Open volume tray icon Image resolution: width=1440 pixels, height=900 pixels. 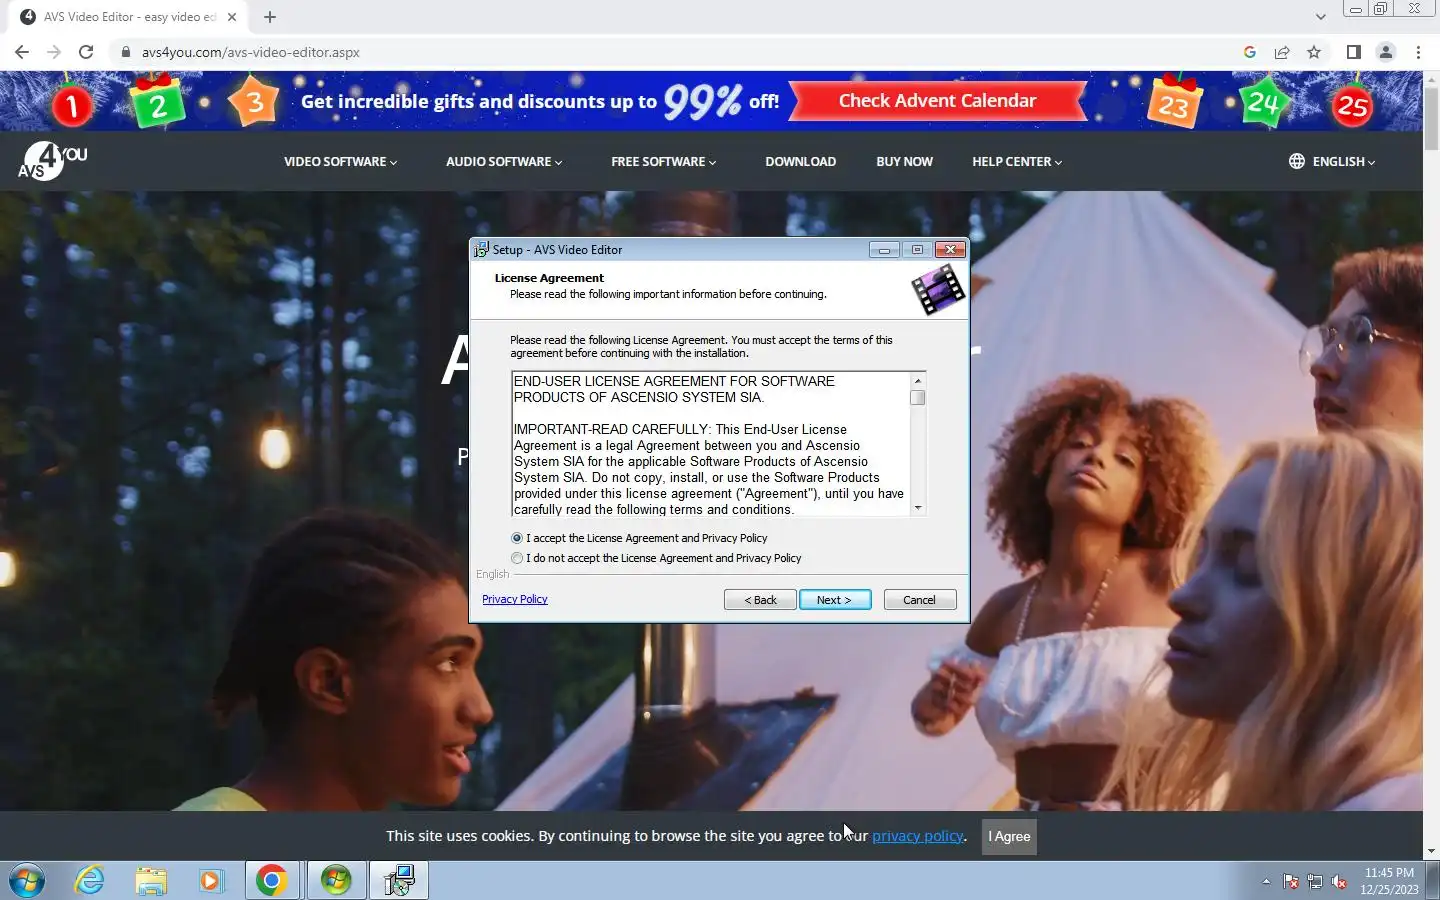pos(1339,882)
